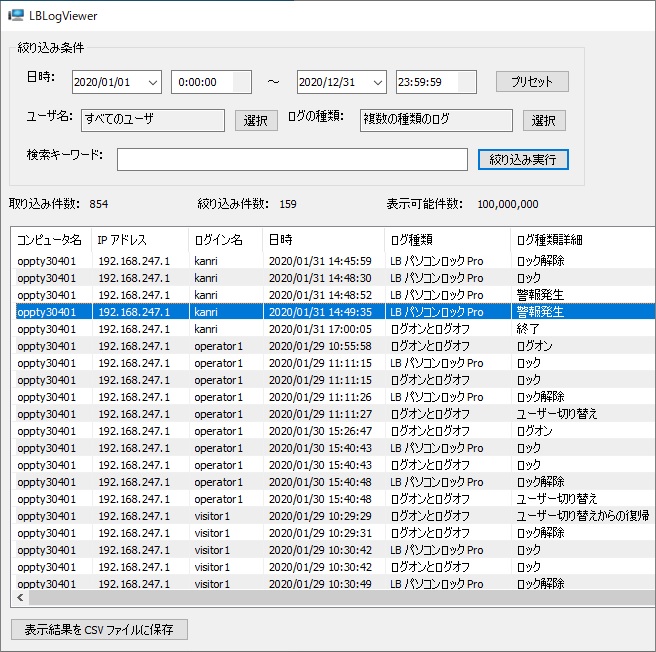Open the end date 2020/12/31 dropdown
The height and width of the screenshot is (652, 656).
click(378, 82)
